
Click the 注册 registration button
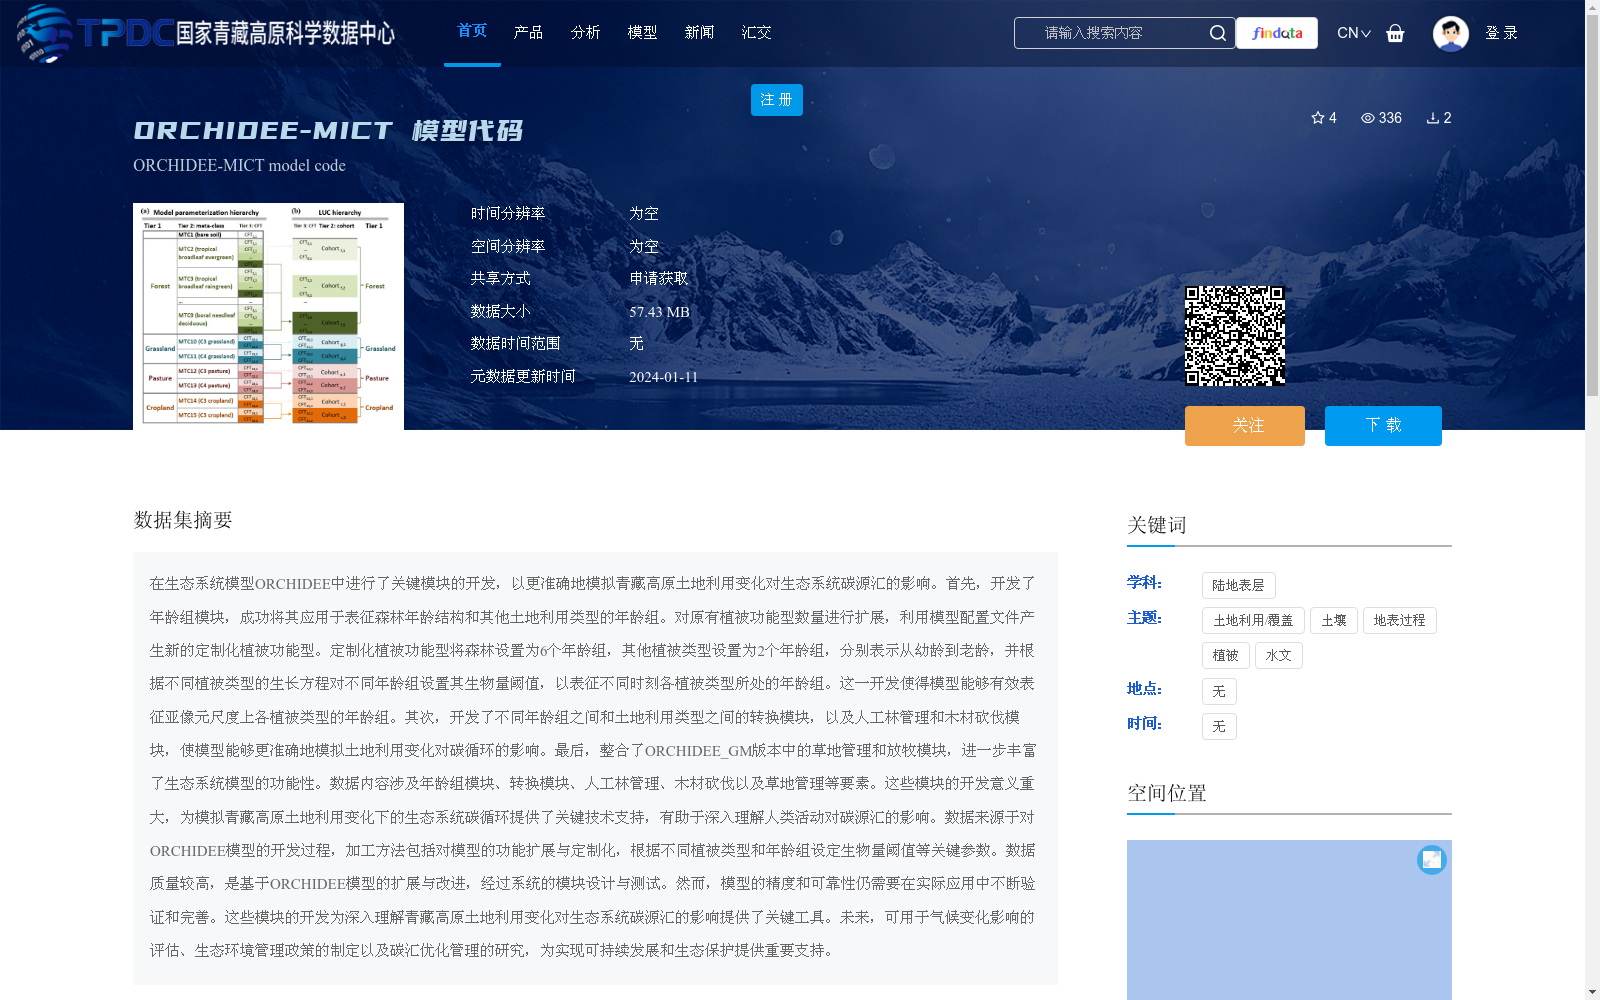776,100
